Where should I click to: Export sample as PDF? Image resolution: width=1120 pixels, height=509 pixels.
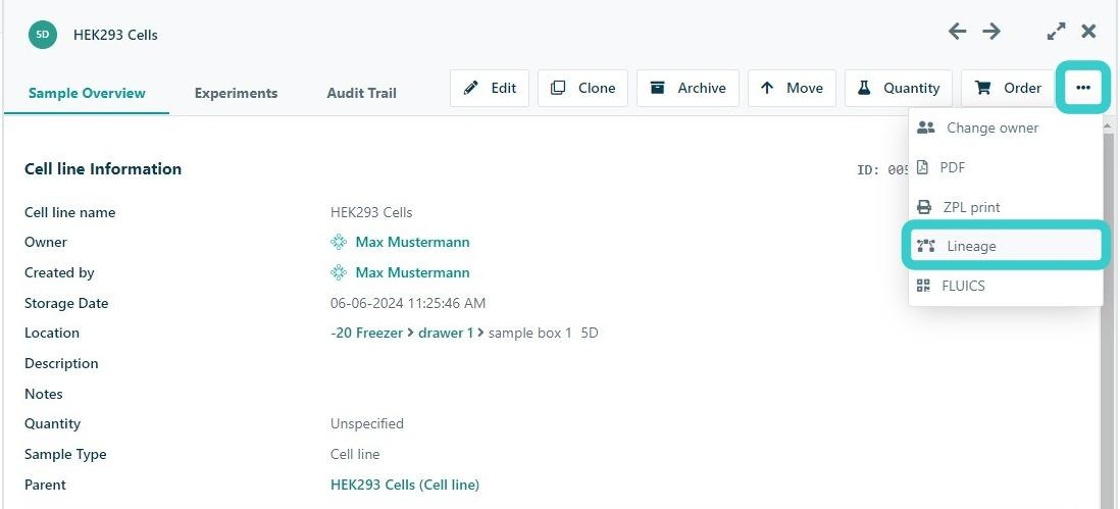click(x=1006, y=168)
